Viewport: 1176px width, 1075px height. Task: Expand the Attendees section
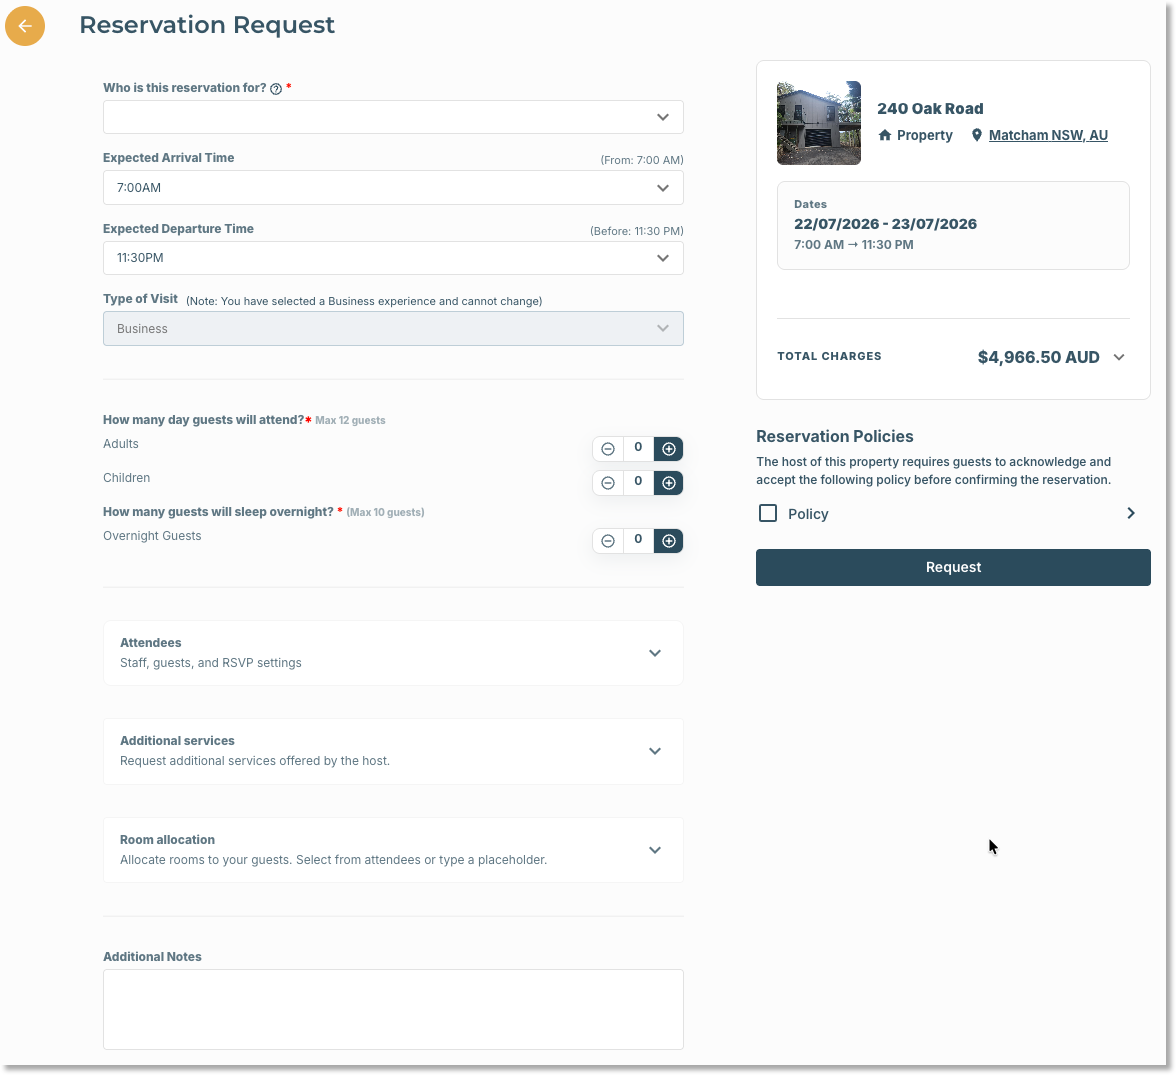(x=393, y=653)
